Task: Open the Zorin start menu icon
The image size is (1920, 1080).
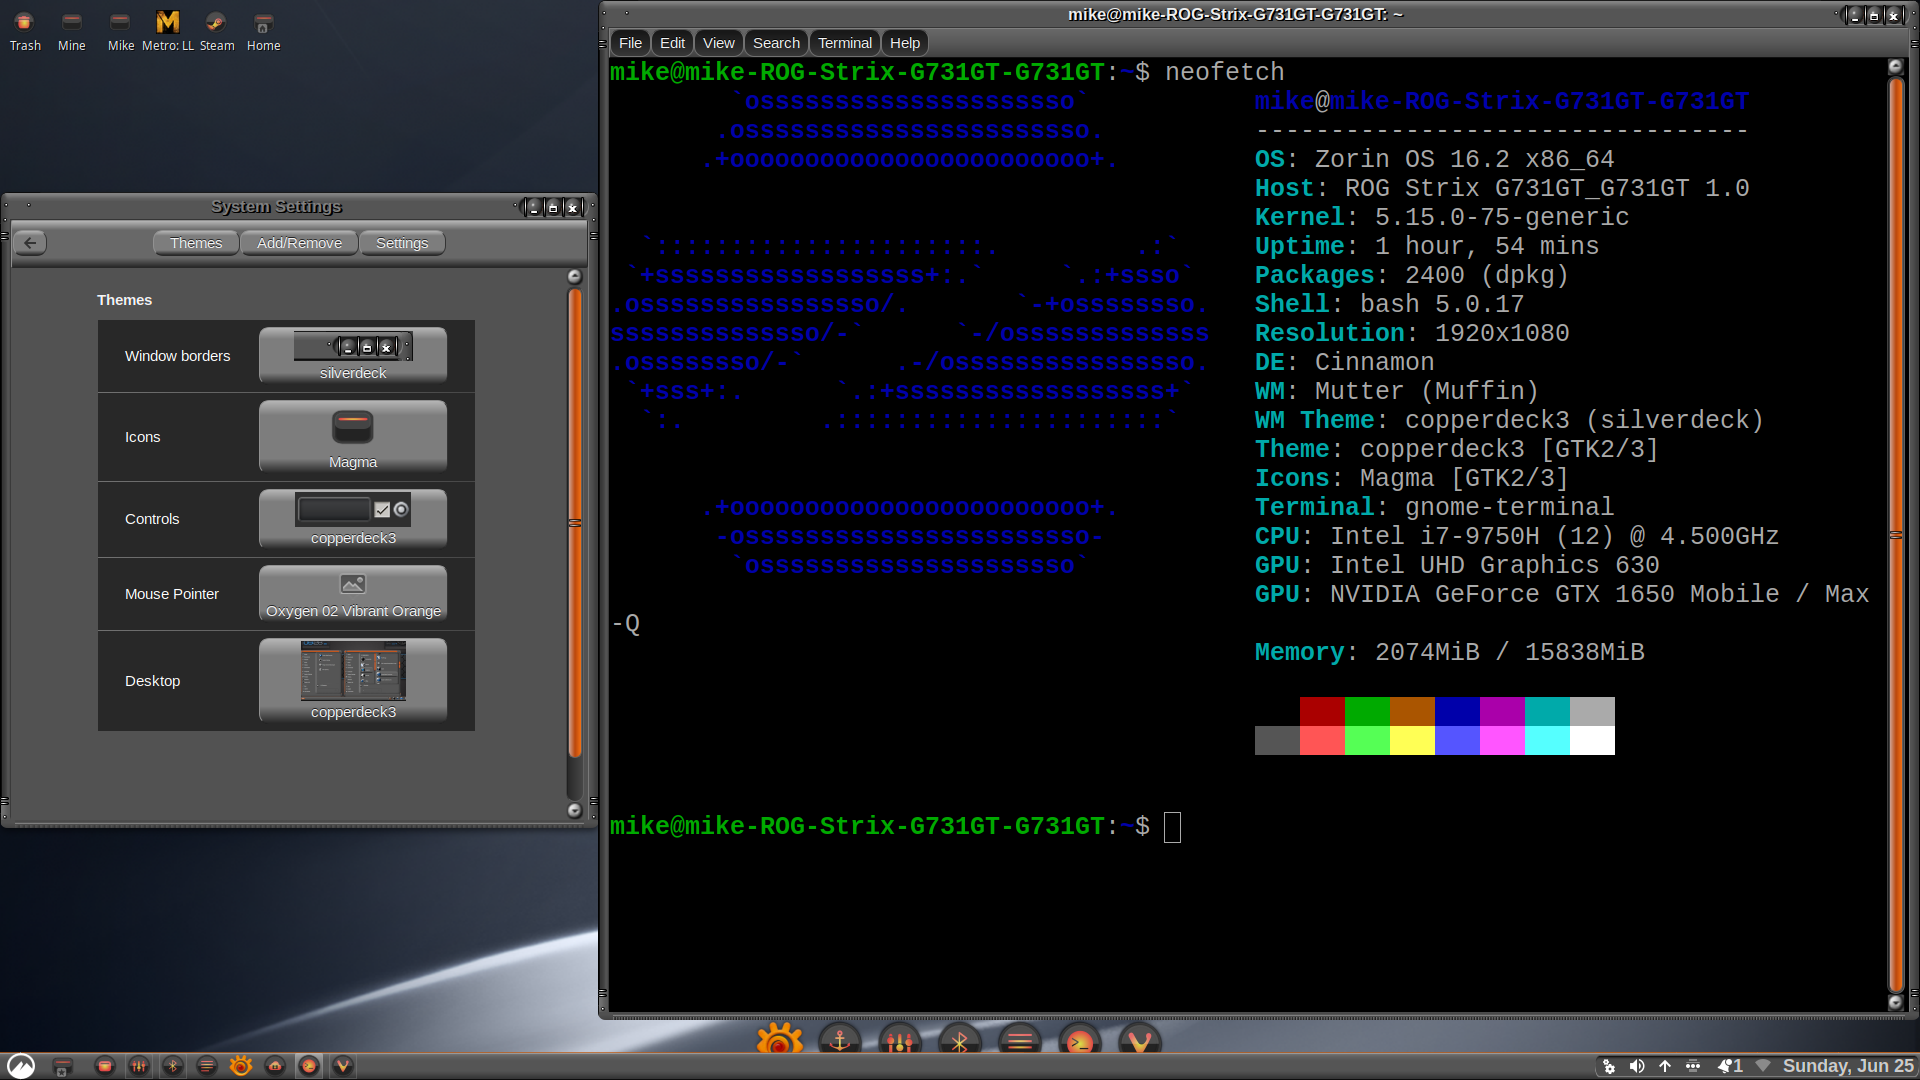Action: coord(21,1066)
